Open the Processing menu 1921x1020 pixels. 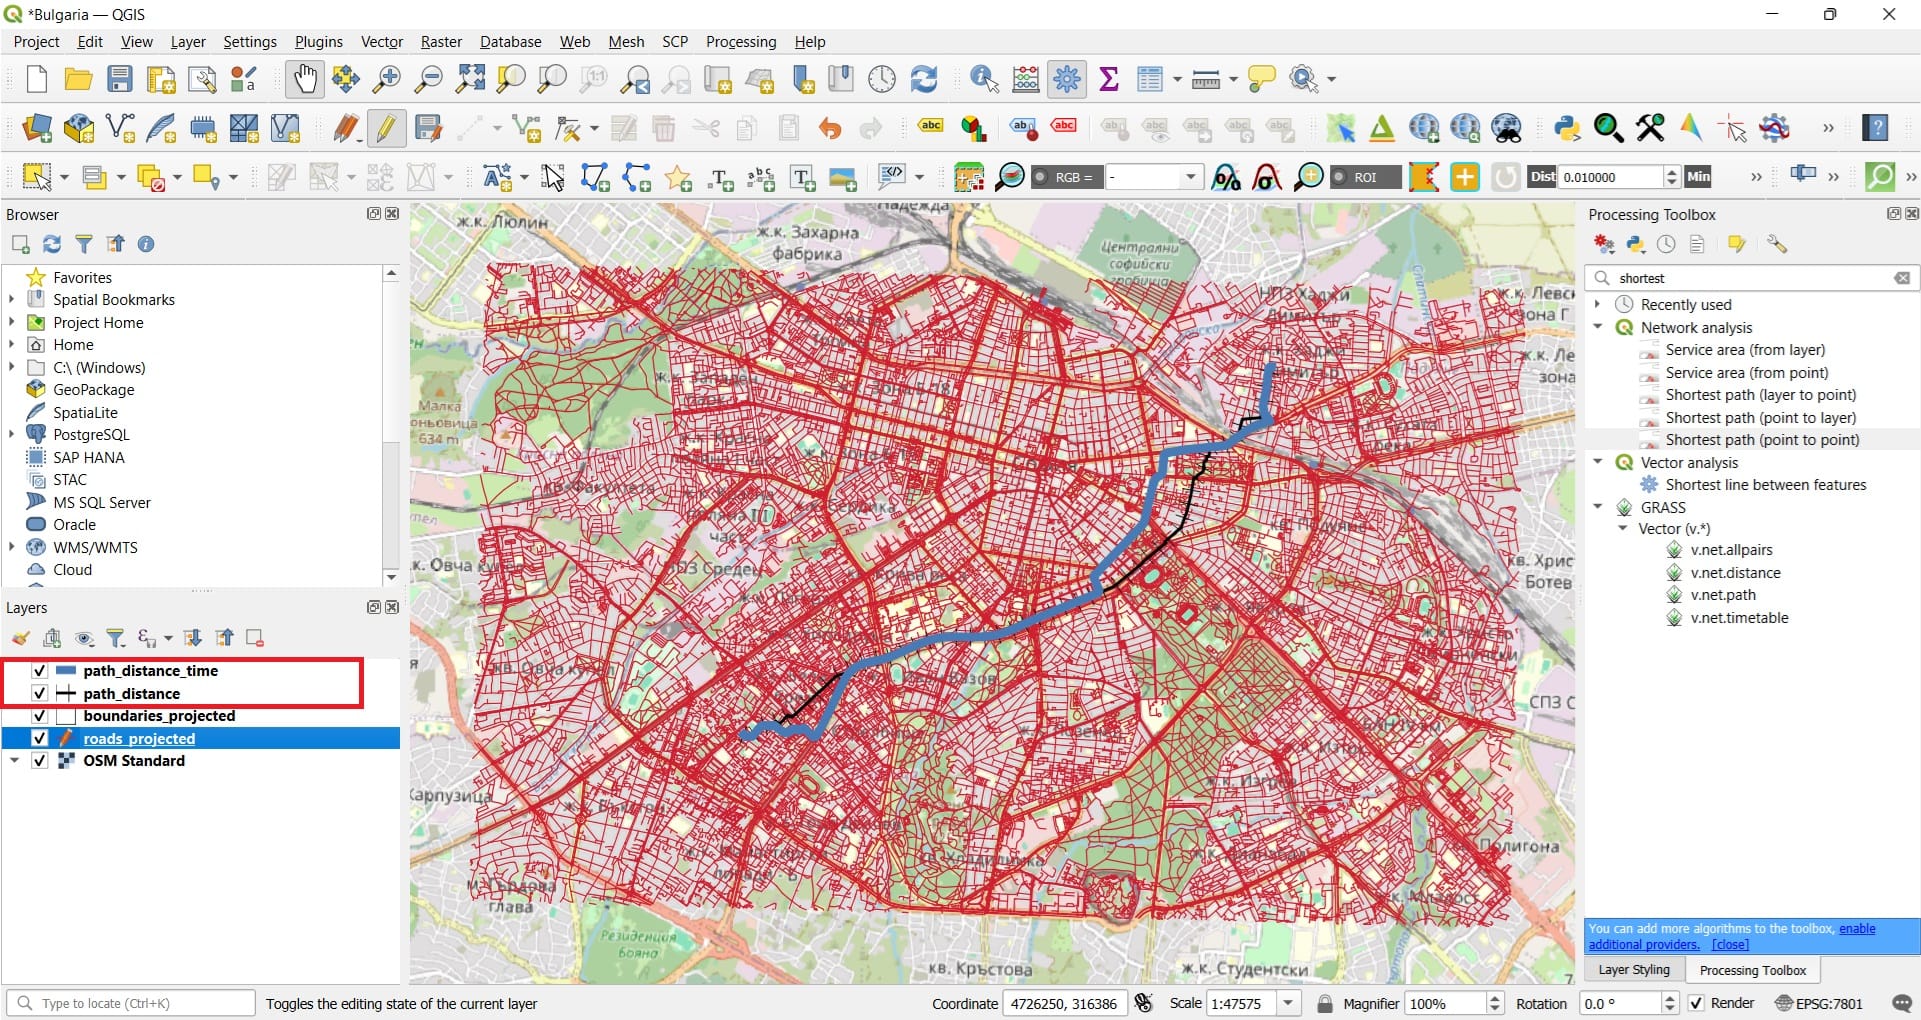(741, 42)
